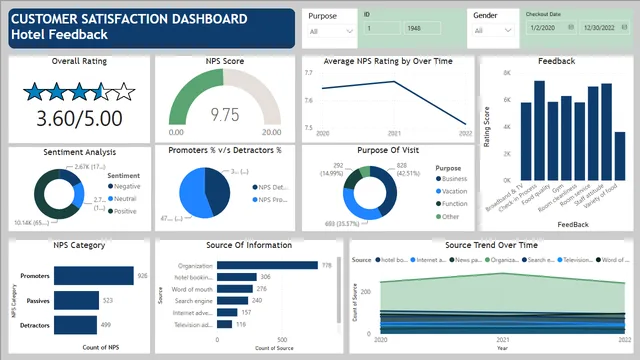Select Negative in the Sentiment legend
640x360 pixels.
[x=124, y=187]
